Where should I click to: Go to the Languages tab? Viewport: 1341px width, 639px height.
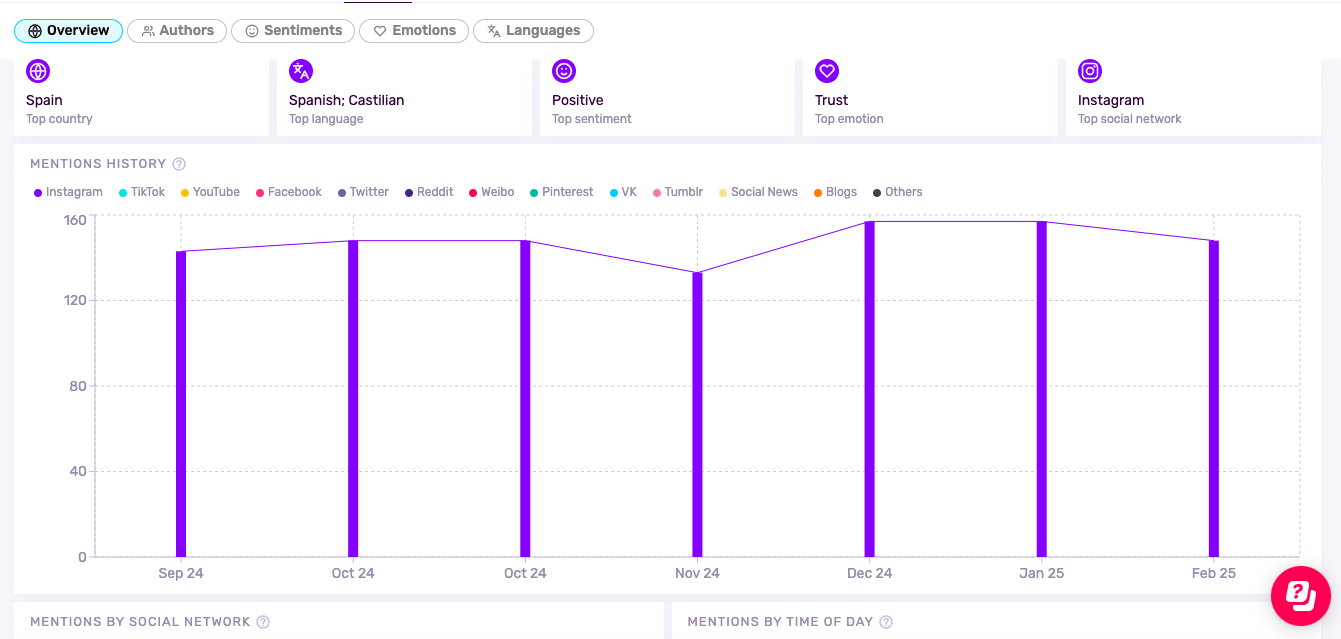point(533,31)
